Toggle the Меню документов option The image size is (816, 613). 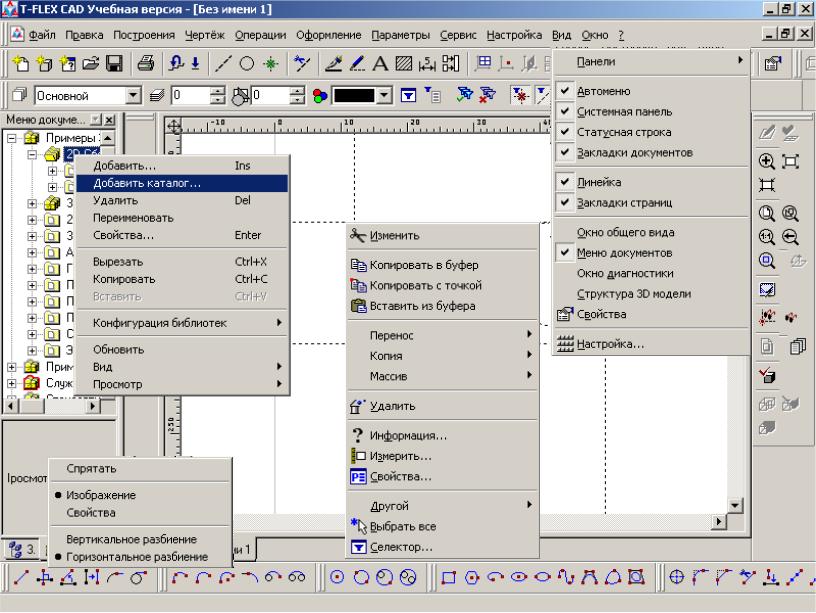652,253
